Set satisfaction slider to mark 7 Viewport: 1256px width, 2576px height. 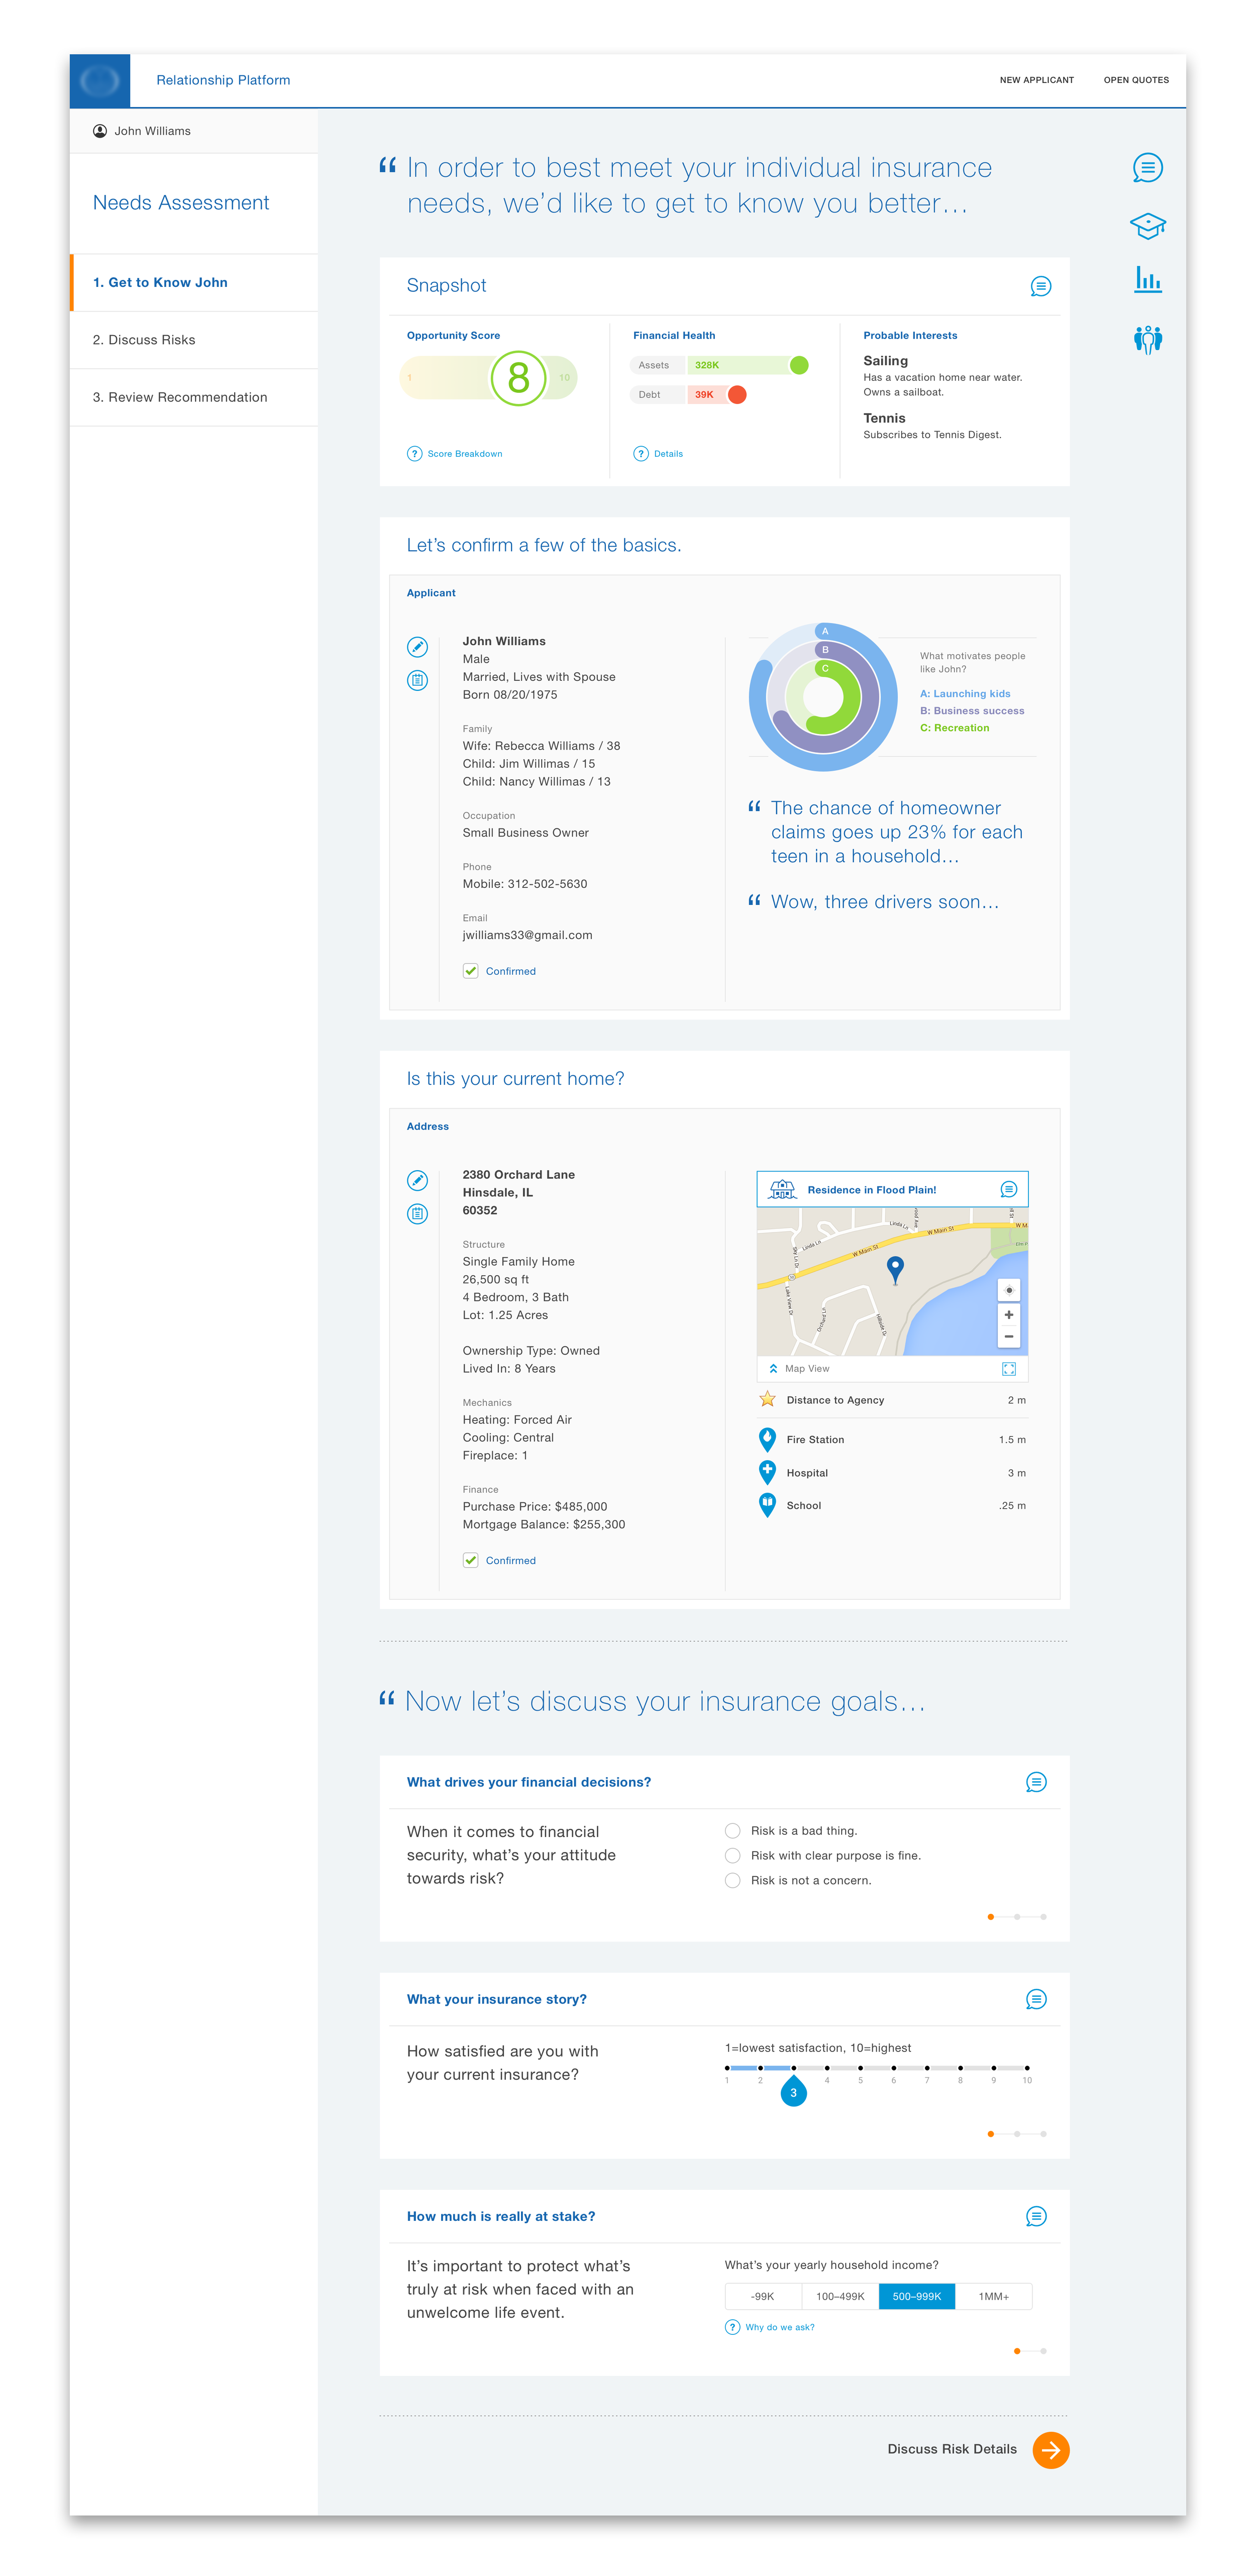(x=927, y=2068)
